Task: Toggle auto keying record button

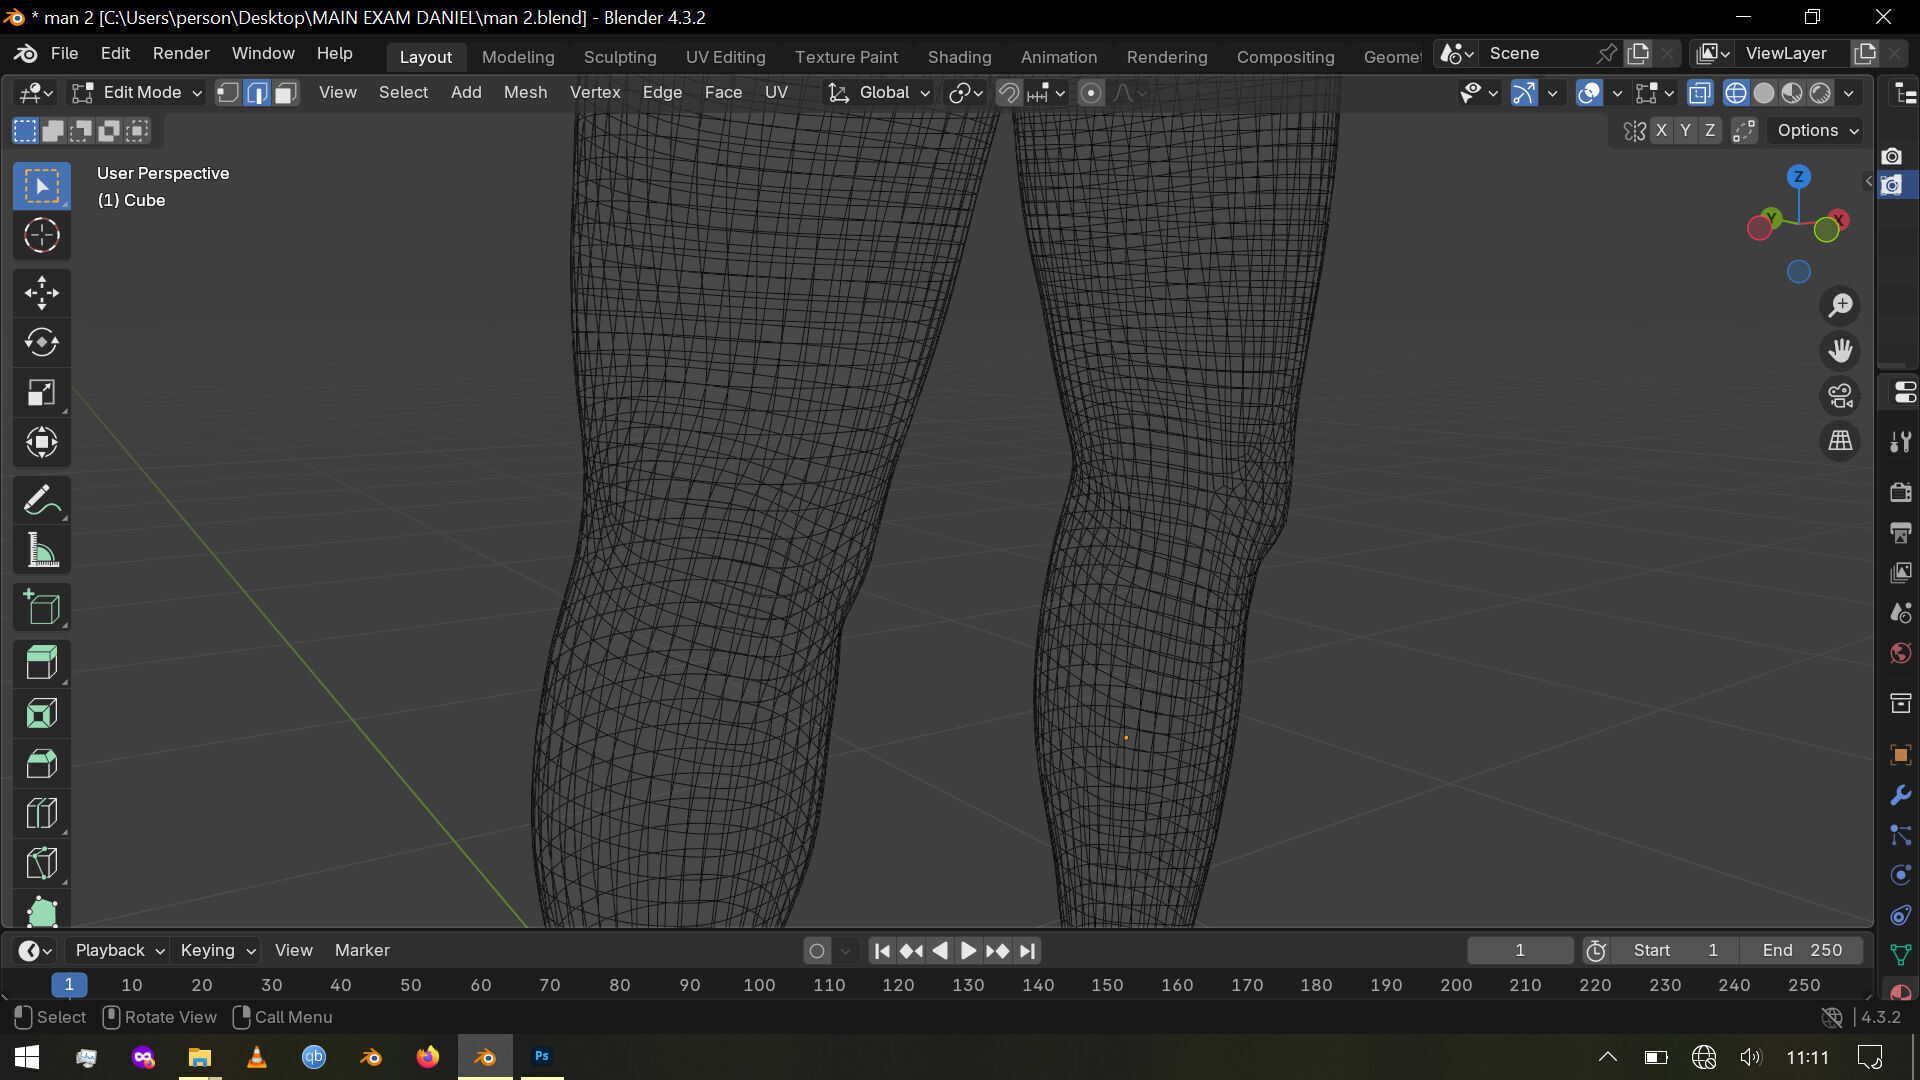Action: pyautogui.click(x=817, y=951)
